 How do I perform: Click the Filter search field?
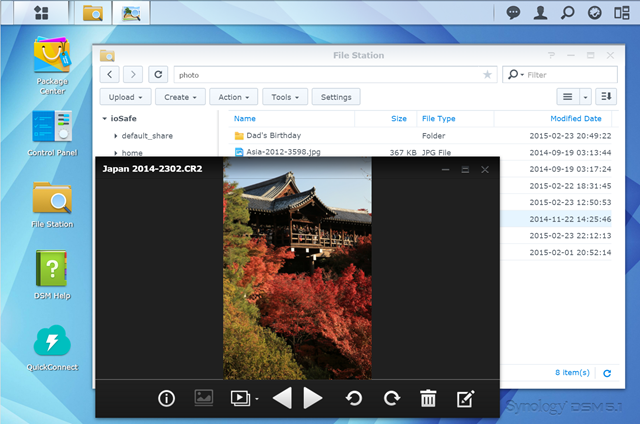pyautogui.click(x=560, y=74)
